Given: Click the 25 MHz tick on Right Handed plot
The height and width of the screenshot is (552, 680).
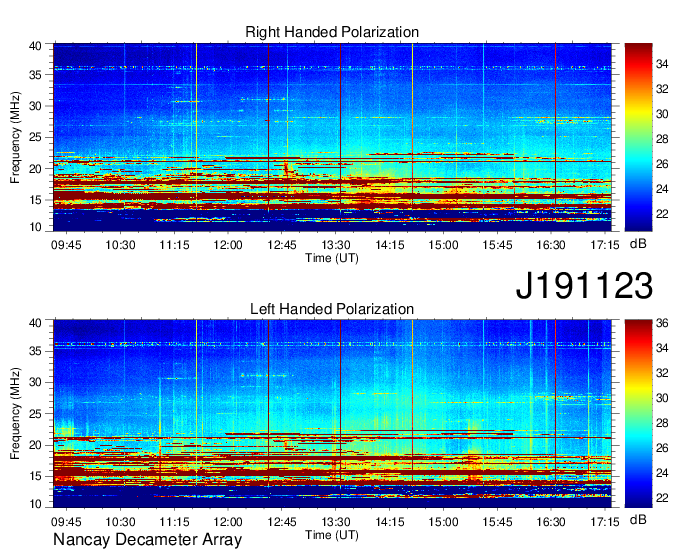Looking at the screenshot, I should click(x=35, y=137).
